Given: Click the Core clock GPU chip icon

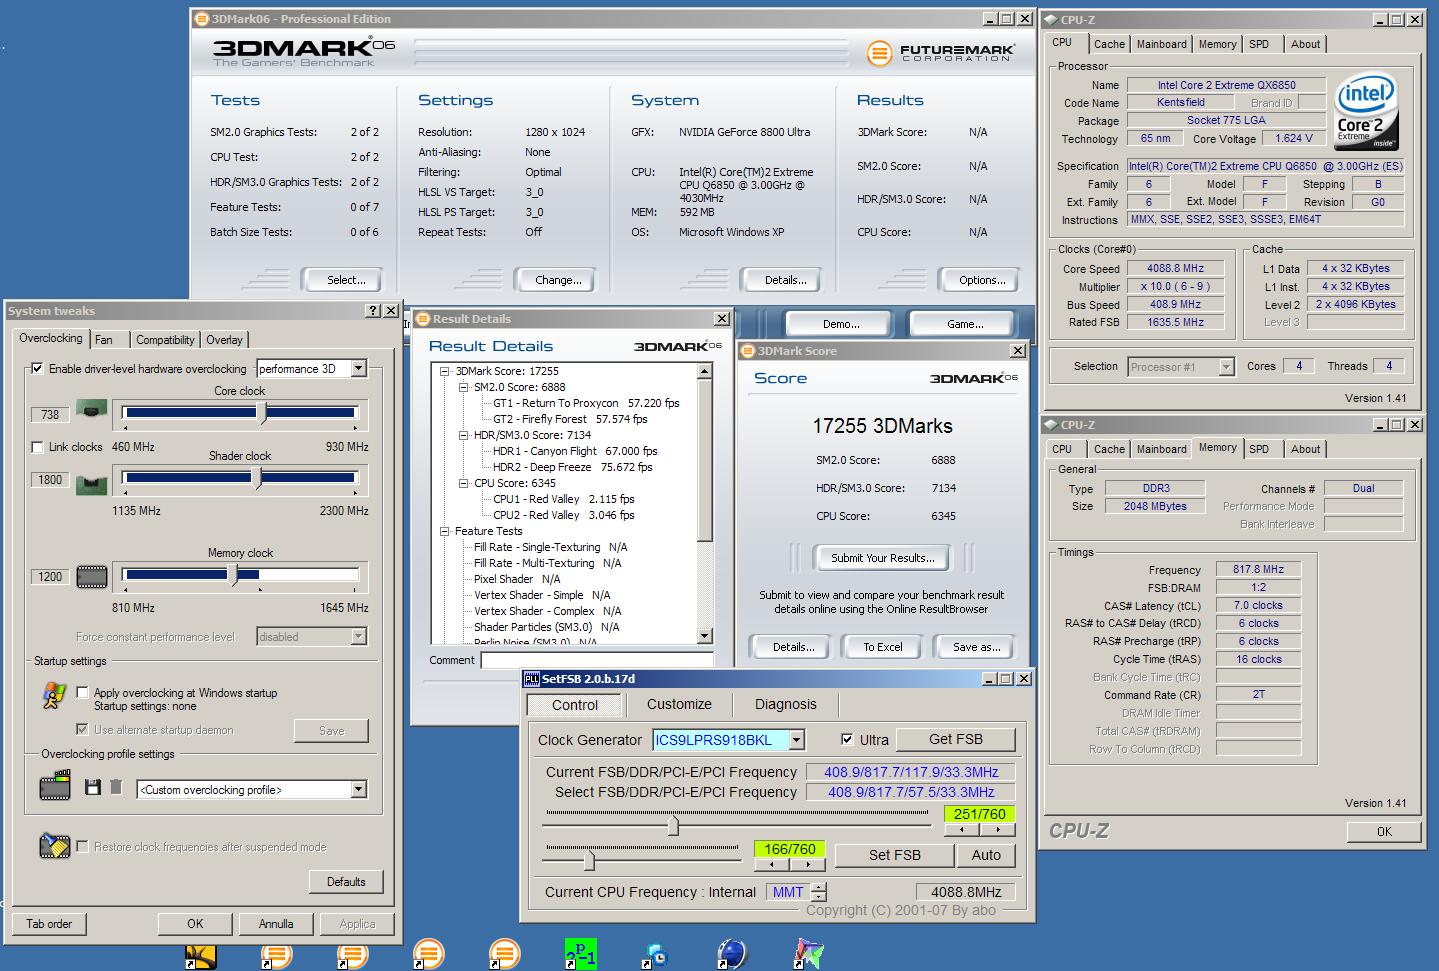Looking at the screenshot, I should click(x=92, y=411).
